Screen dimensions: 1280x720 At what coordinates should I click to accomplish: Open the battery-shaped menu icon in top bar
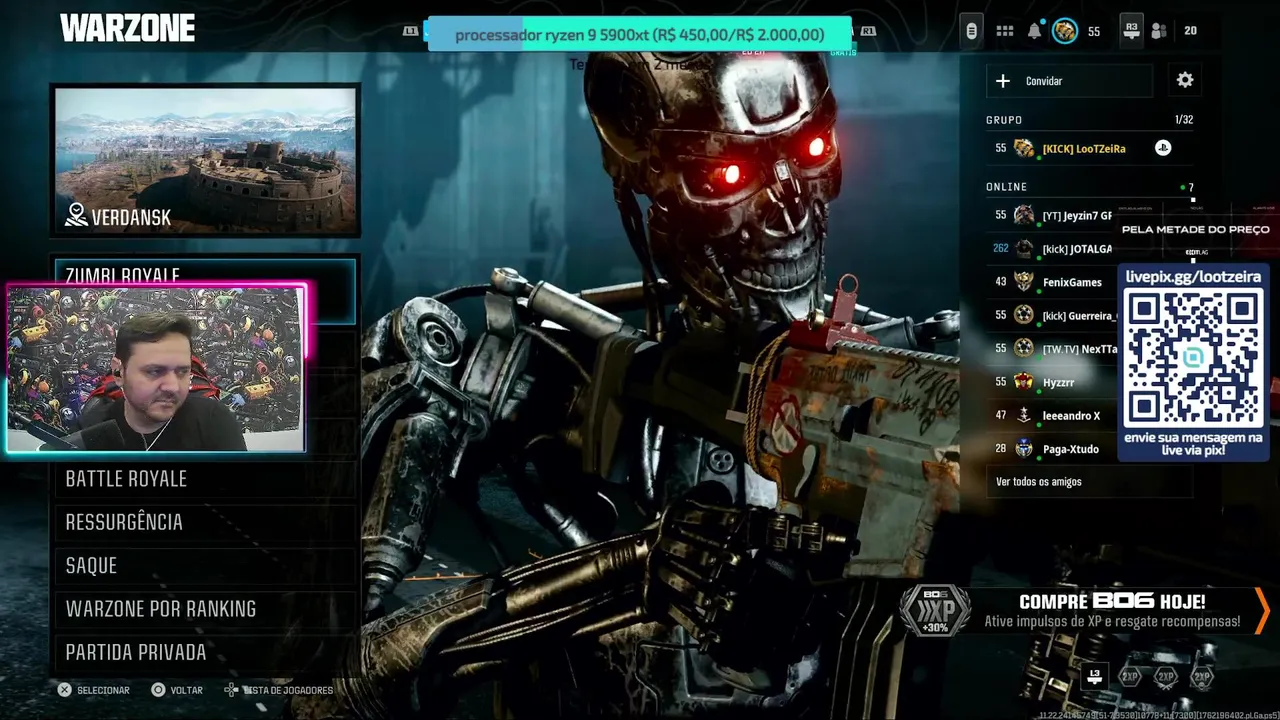coord(971,31)
